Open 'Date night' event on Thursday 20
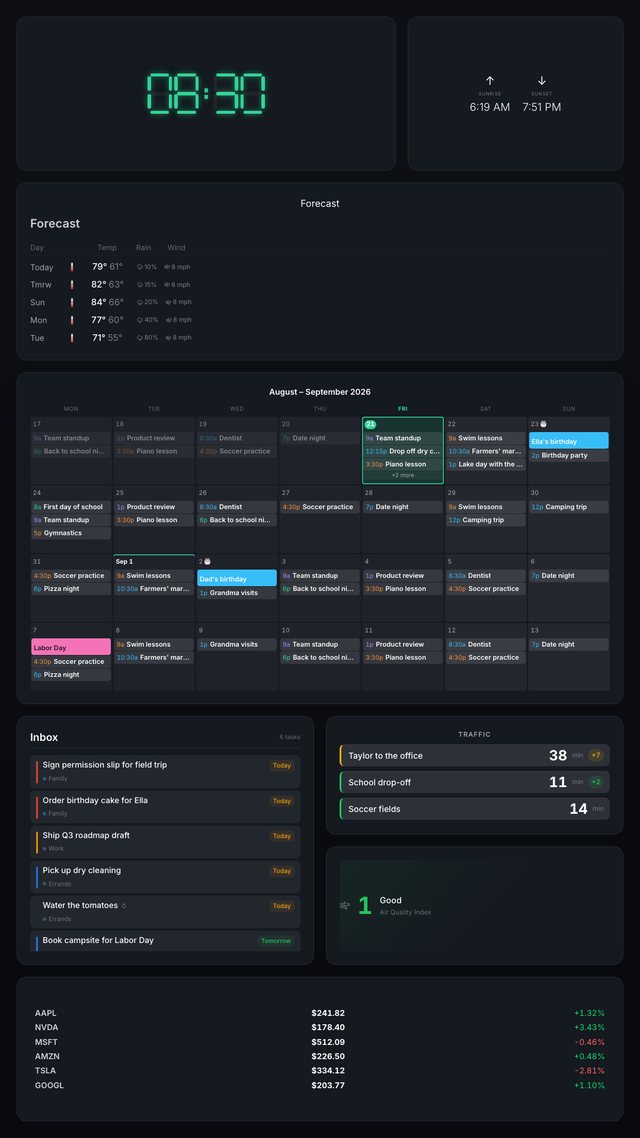This screenshot has width=640, height=1138. coord(320,438)
